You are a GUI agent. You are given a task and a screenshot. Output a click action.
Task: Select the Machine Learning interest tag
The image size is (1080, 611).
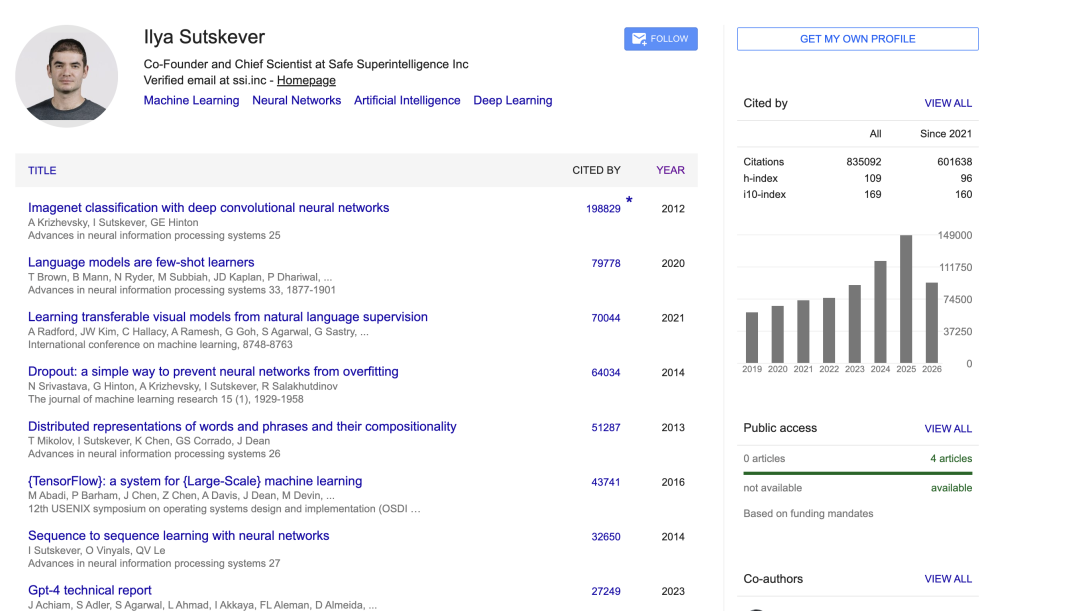tap(191, 101)
